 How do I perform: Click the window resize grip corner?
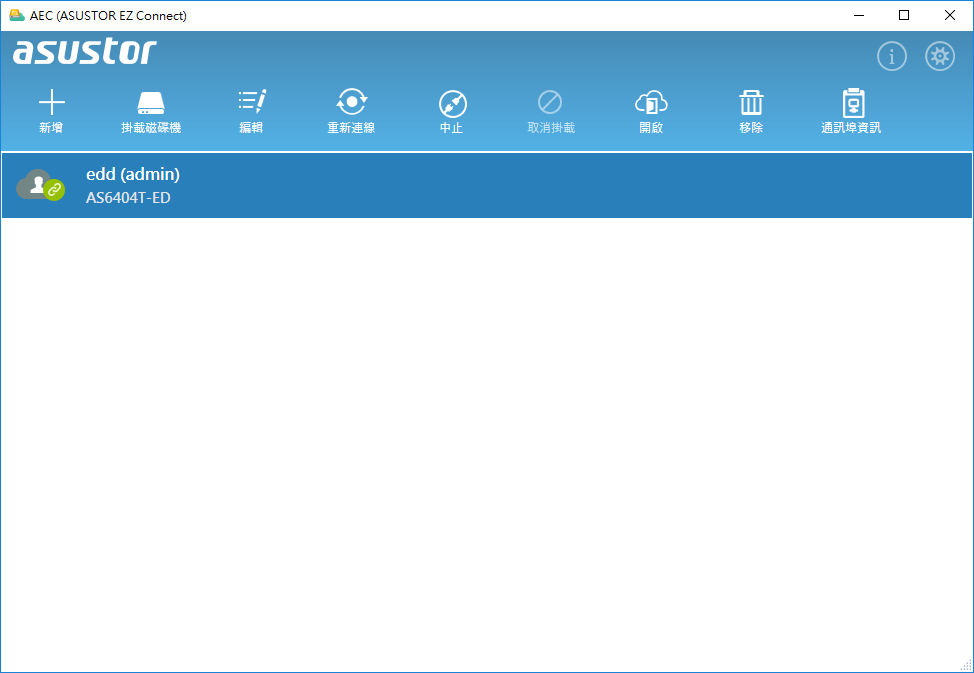966,665
